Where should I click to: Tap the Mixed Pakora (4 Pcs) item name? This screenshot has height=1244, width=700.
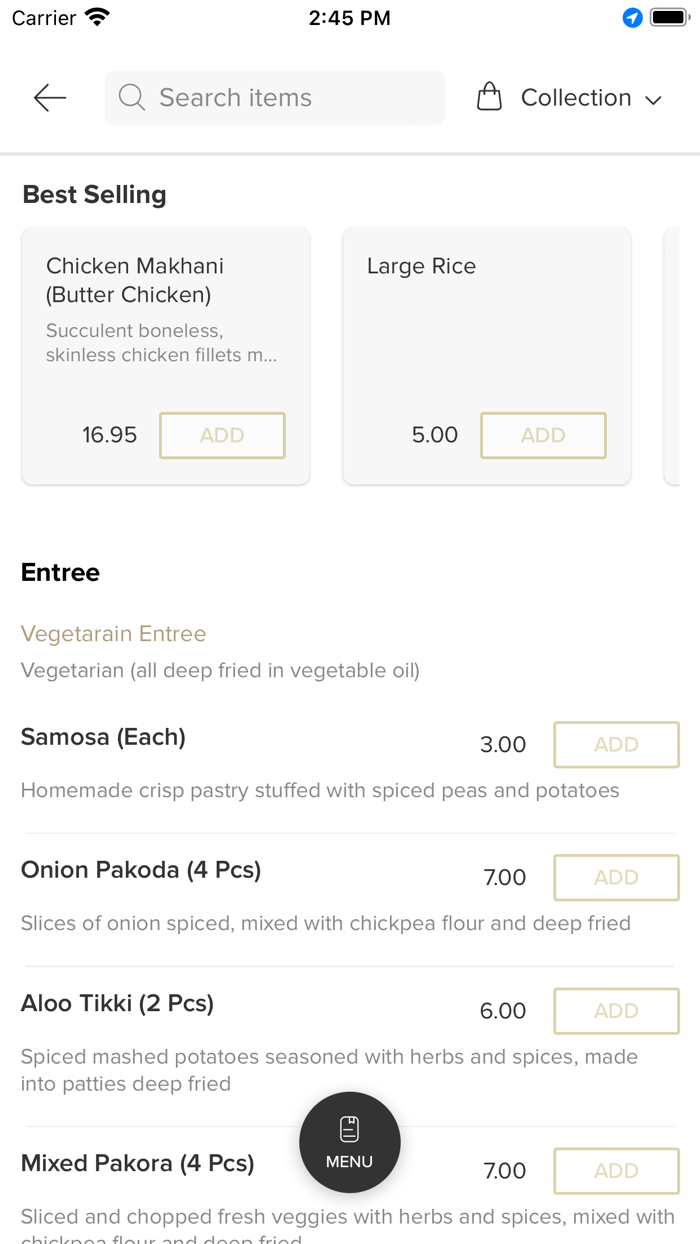click(138, 1163)
